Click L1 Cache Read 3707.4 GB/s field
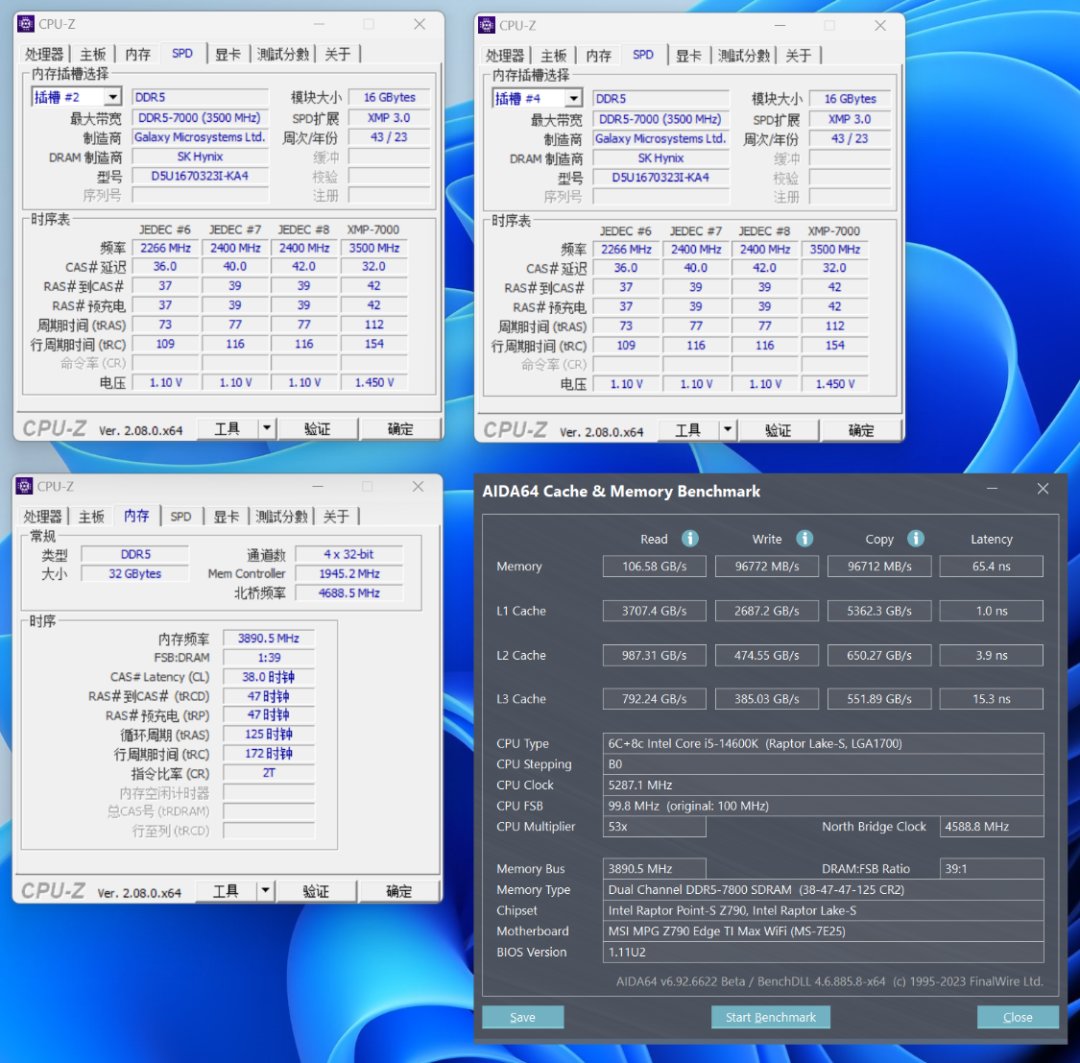Viewport: 1080px width, 1063px height. point(654,610)
